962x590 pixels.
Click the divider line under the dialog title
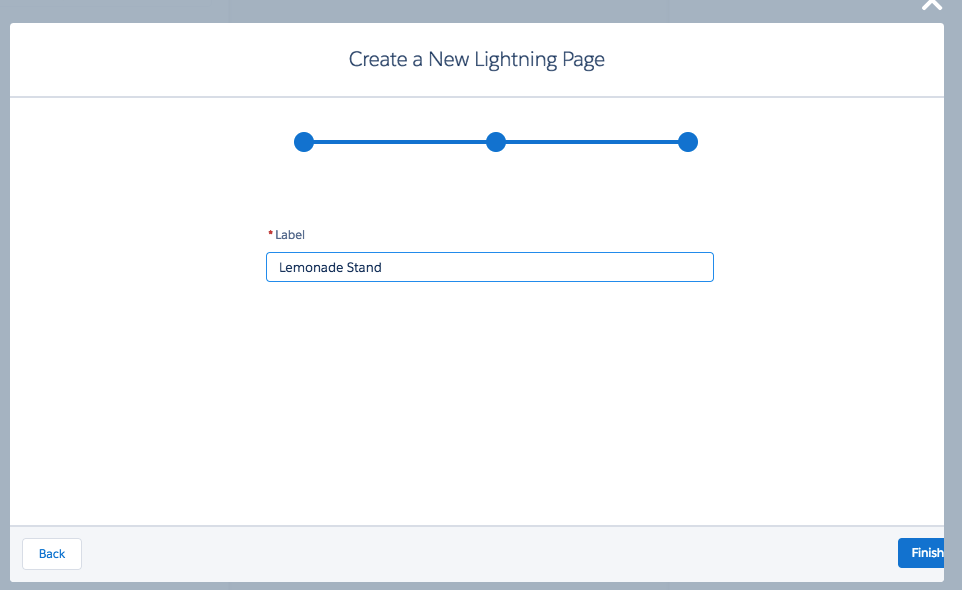pyautogui.click(x=476, y=97)
